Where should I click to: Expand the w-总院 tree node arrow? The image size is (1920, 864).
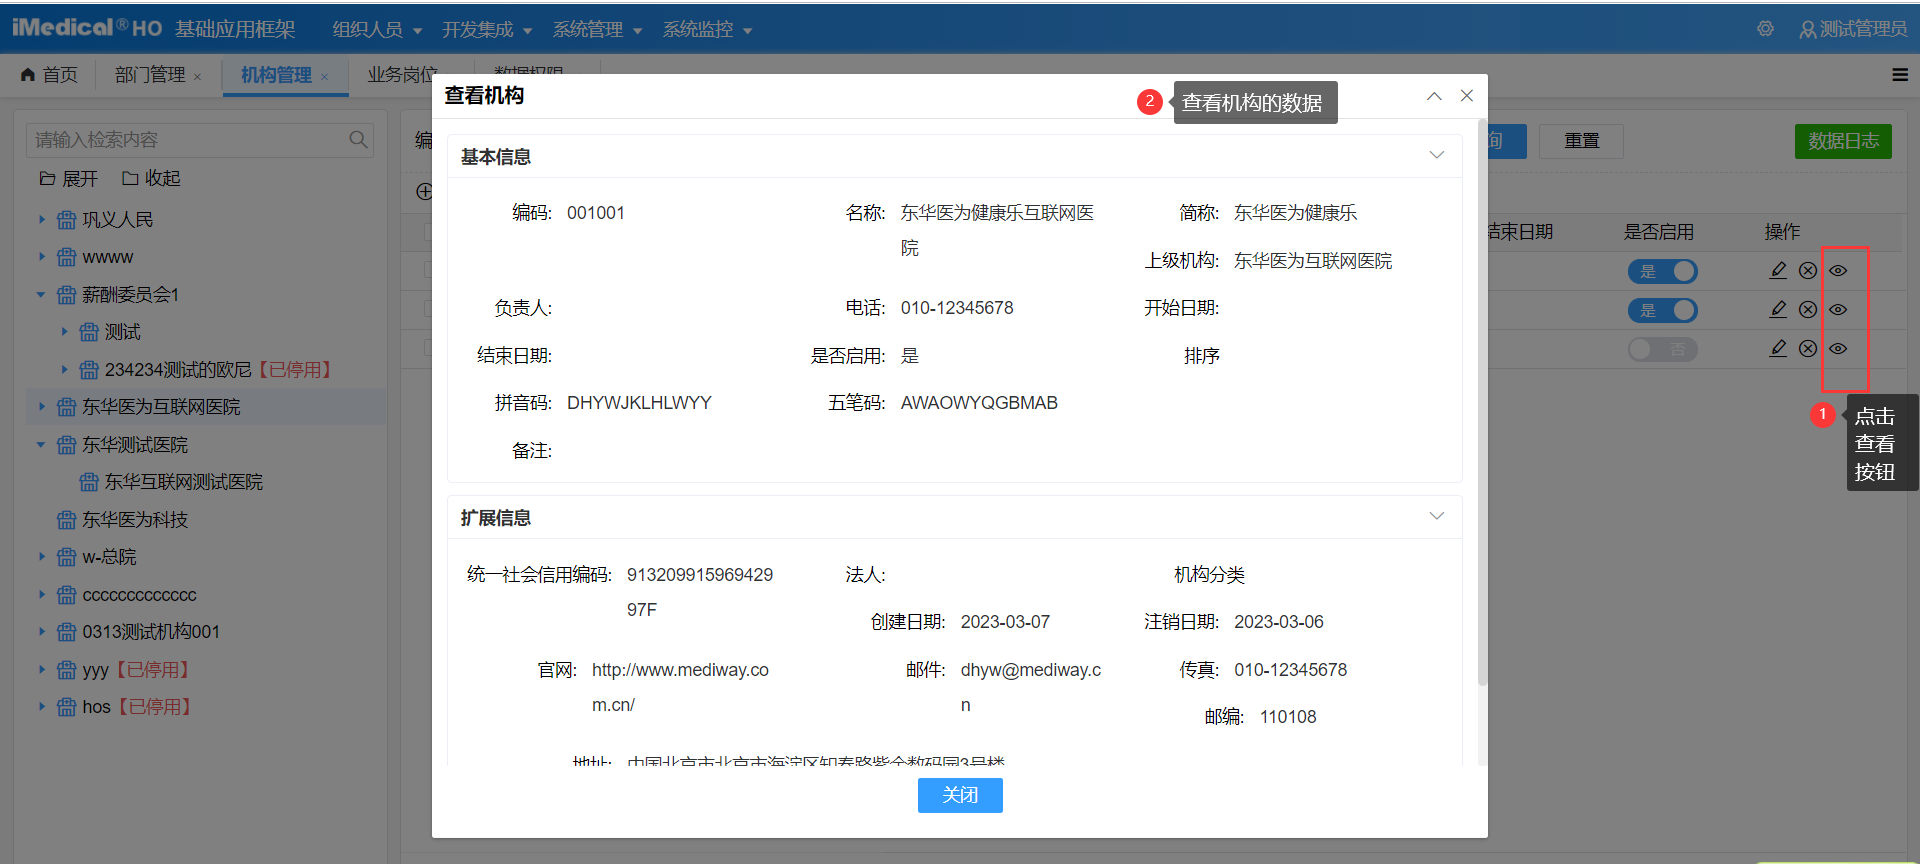(42, 557)
